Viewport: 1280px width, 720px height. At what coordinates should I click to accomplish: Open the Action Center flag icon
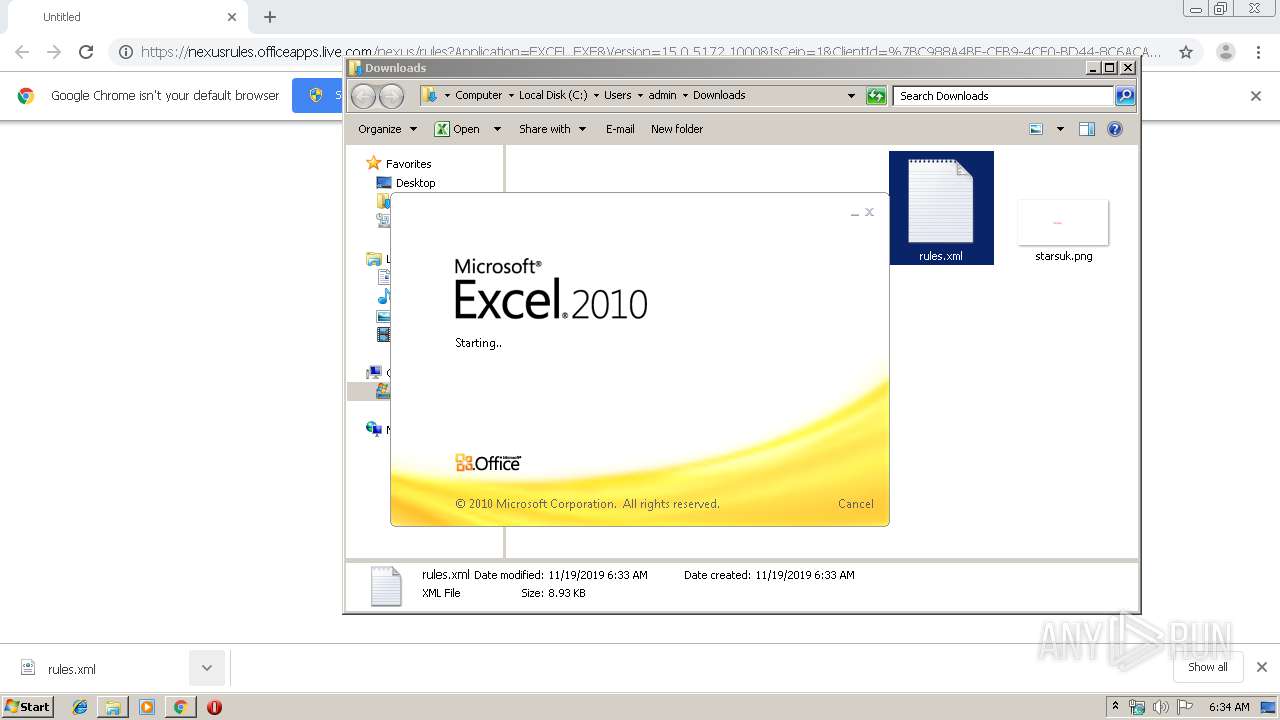tap(1185, 707)
